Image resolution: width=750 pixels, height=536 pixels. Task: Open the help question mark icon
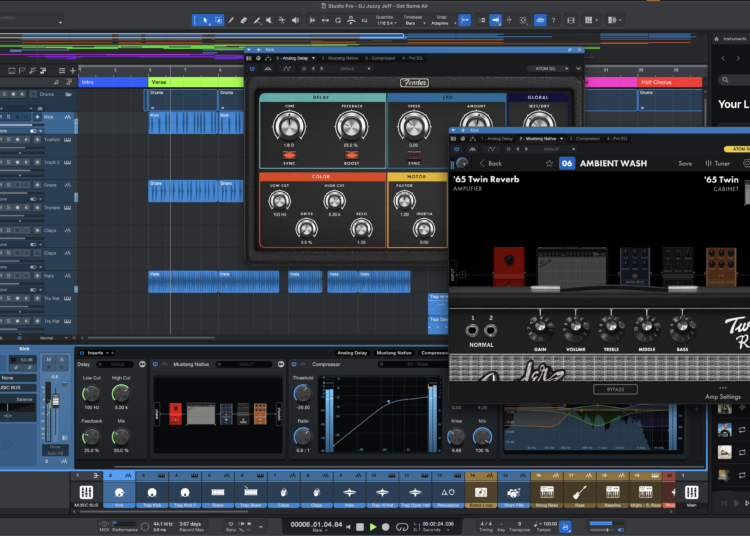(553, 20)
